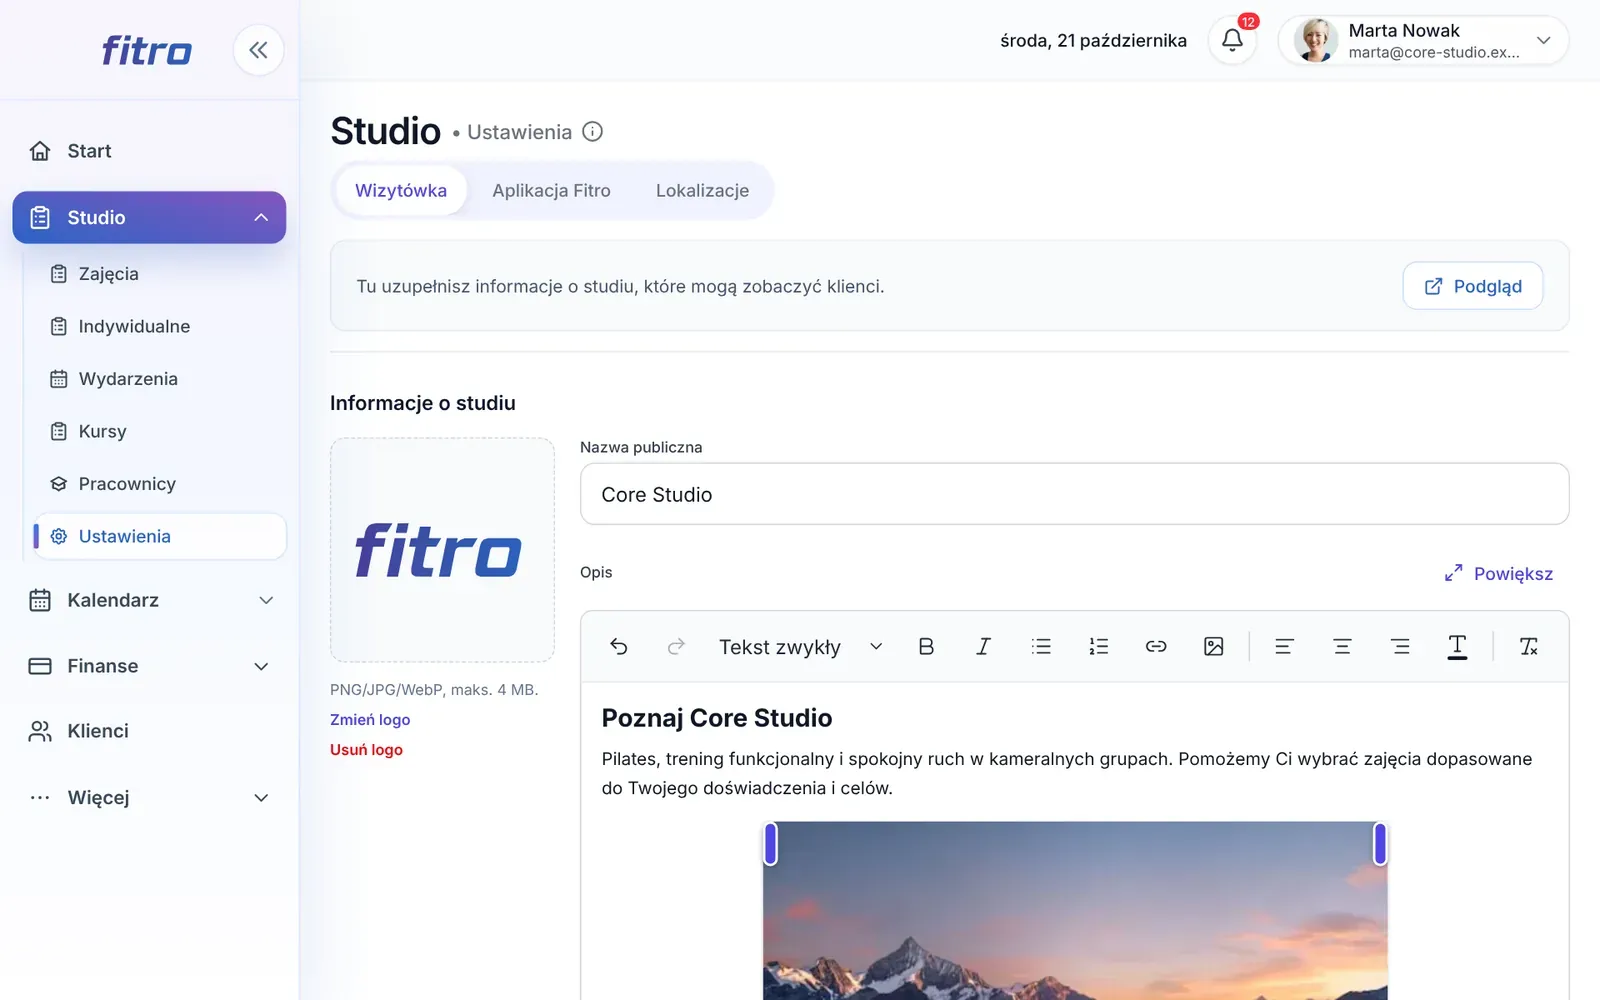Toggle bold formatting
This screenshot has width=1600, height=1000.
coord(926,647)
